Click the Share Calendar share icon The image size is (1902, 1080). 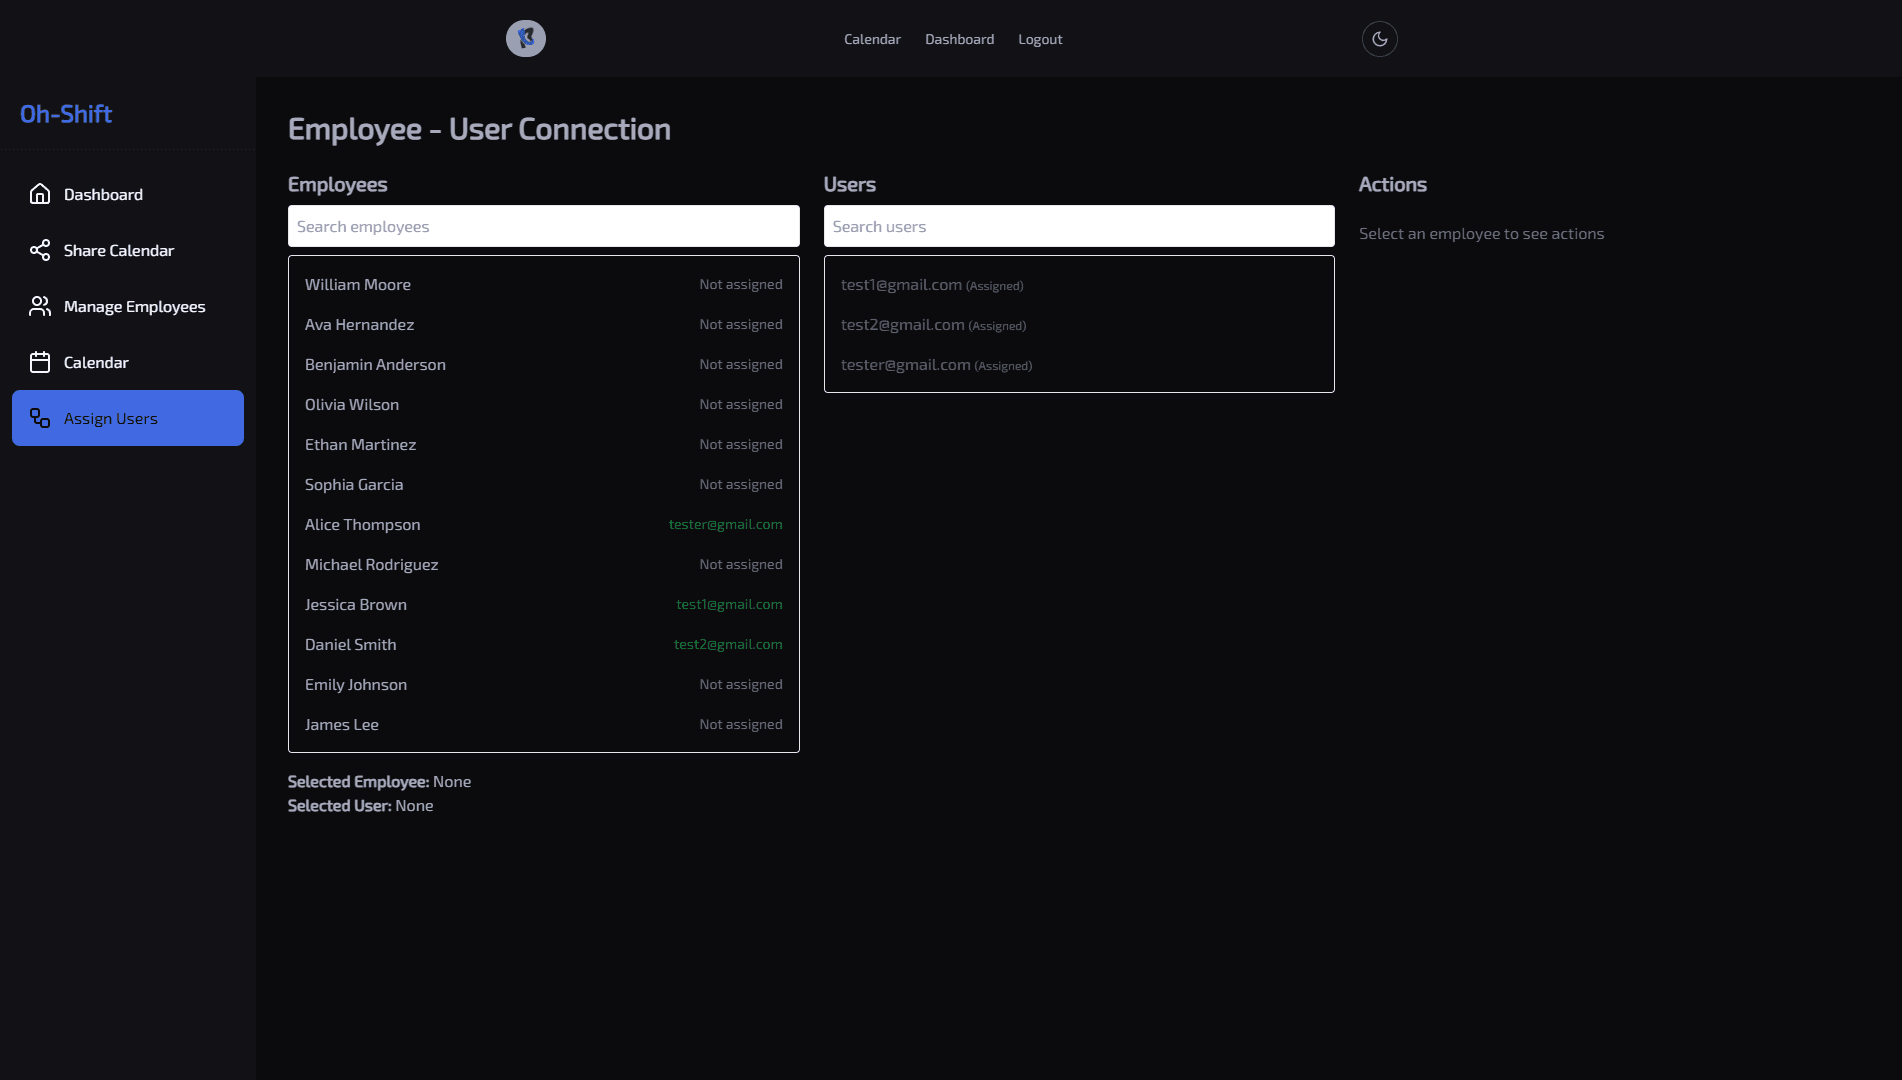[x=40, y=250]
